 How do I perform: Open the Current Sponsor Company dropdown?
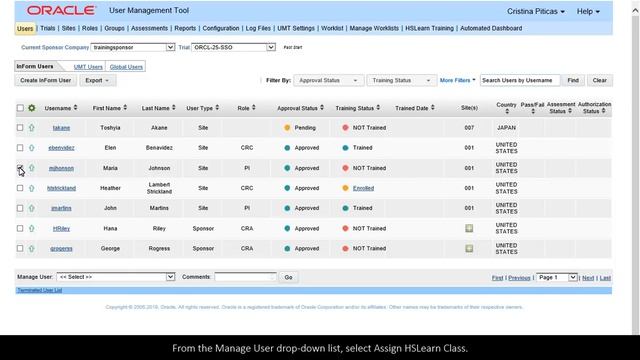(x=133, y=47)
